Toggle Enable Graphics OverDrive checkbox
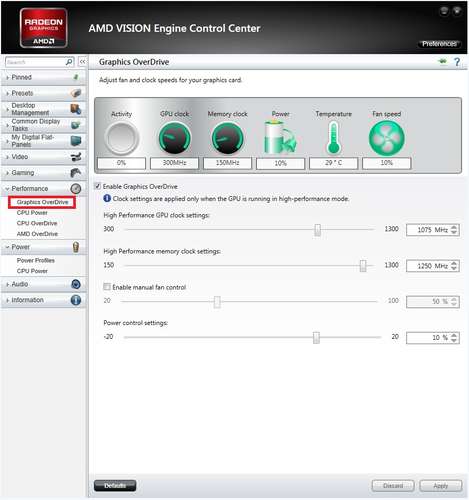 pos(98,186)
